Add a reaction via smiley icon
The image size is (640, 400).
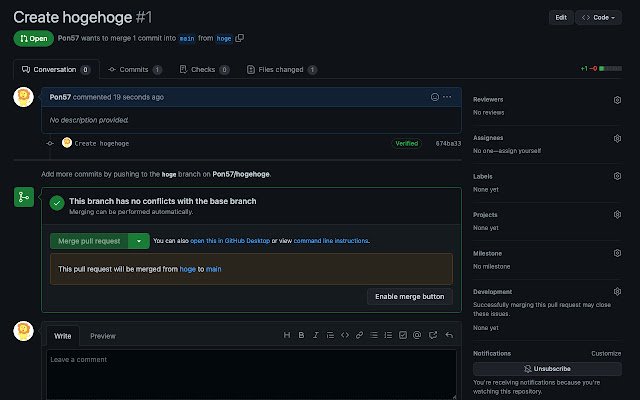(435, 97)
